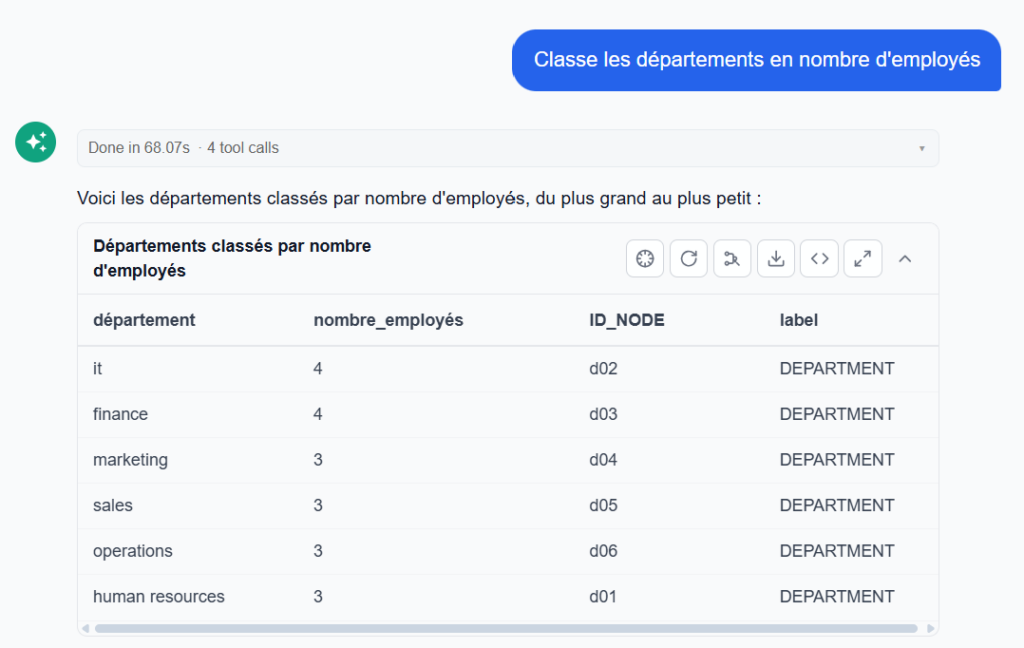Click the employee count 3 in human resources row

pyautogui.click(x=318, y=596)
